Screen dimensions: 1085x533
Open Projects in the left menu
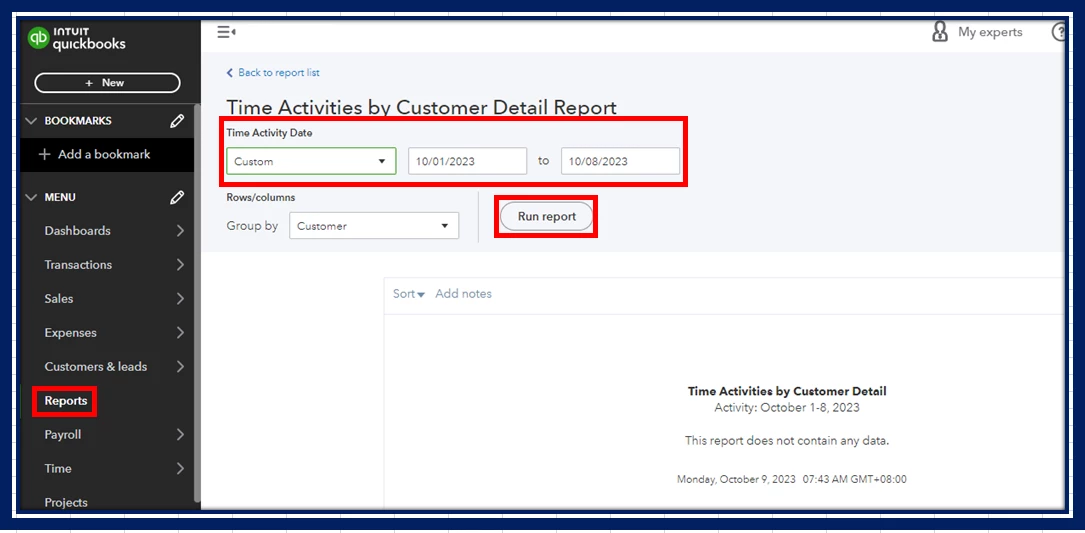pyautogui.click(x=66, y=503)
